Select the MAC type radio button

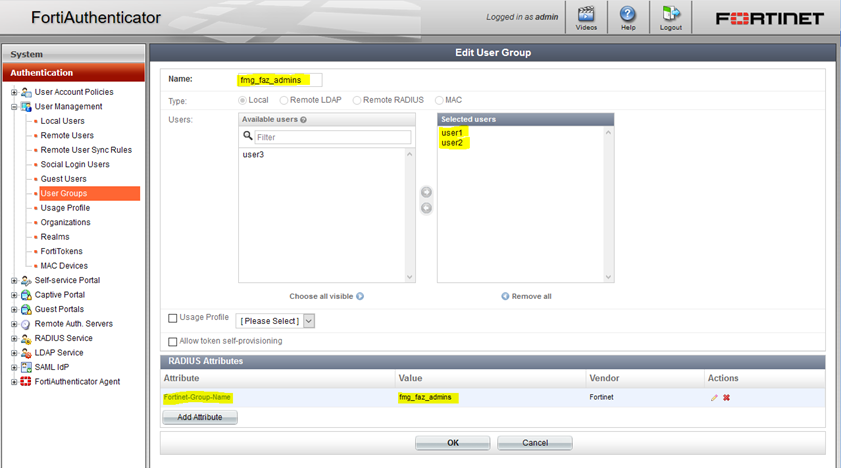tap(439, 100)
